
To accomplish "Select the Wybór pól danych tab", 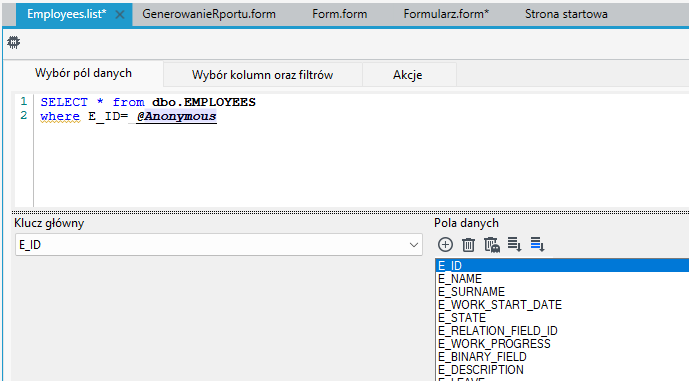I will point(83,73).
